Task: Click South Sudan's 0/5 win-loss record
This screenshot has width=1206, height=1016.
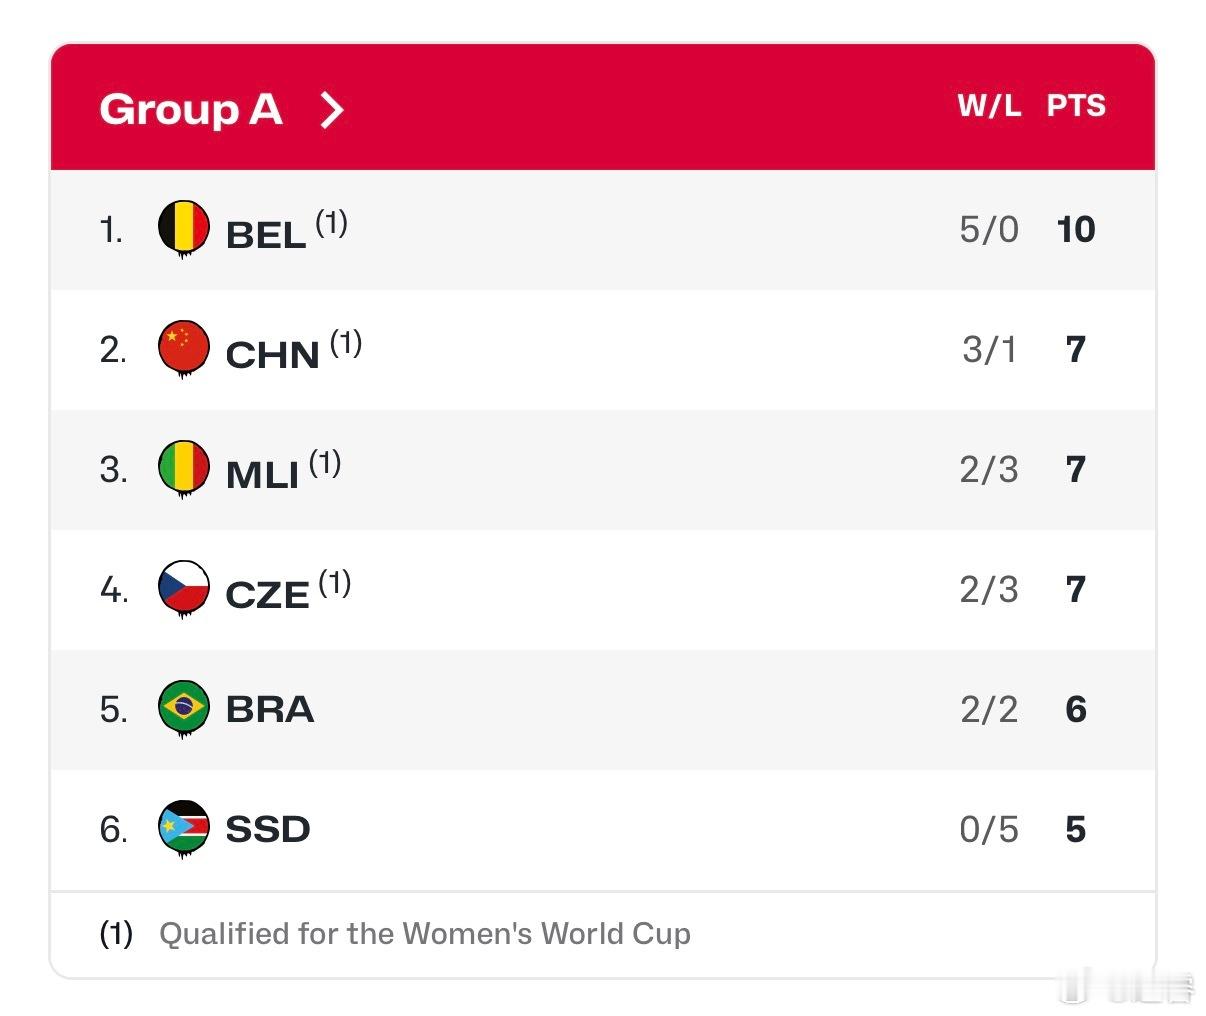Action: (989, 829)
